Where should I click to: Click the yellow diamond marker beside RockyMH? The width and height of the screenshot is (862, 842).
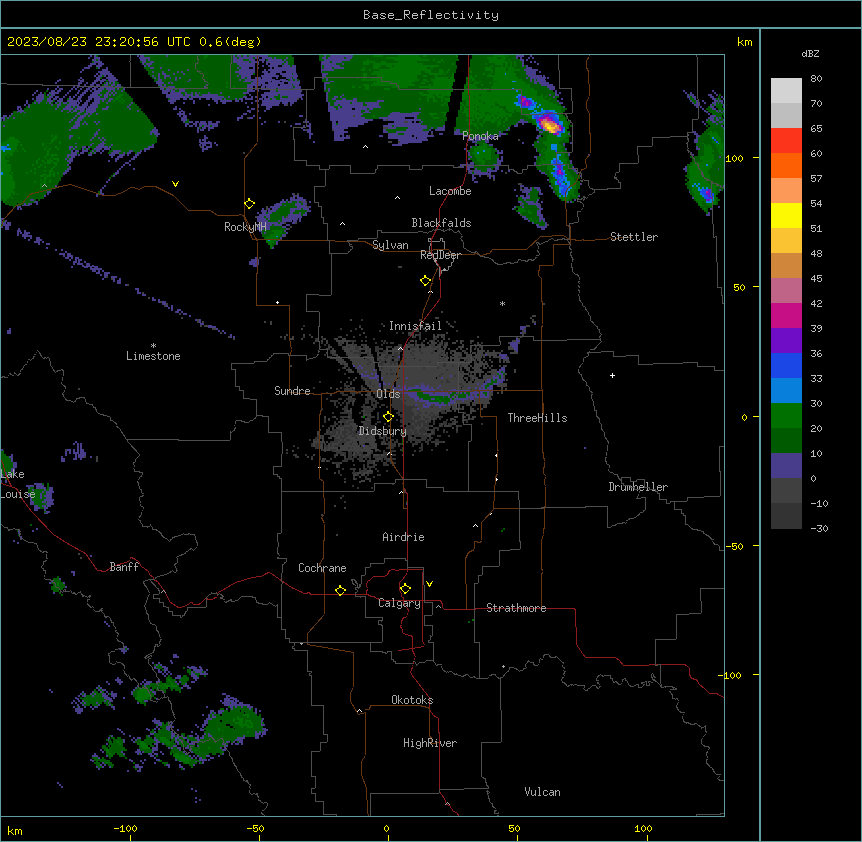tap(249, 204)
